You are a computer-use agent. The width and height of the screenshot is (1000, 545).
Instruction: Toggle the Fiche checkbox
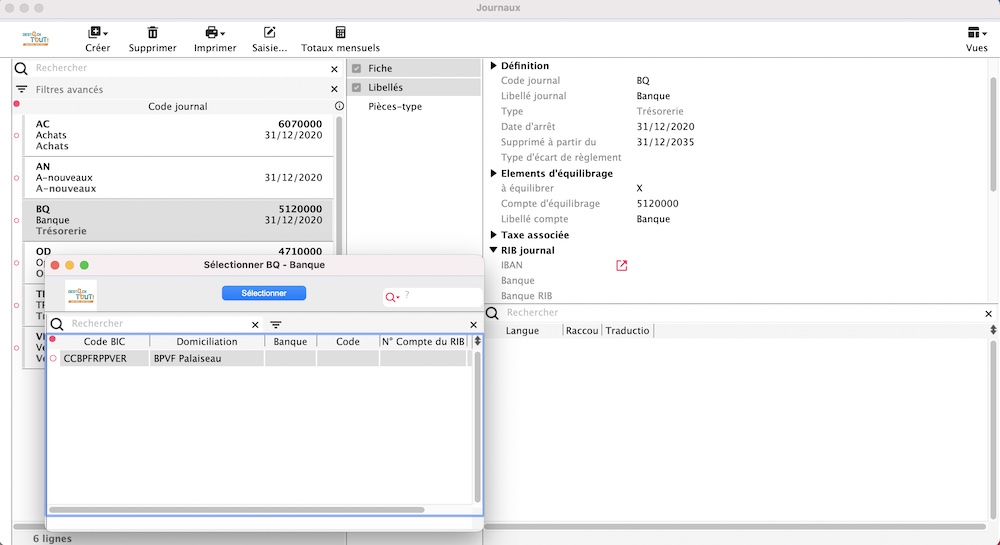[357, 68]
